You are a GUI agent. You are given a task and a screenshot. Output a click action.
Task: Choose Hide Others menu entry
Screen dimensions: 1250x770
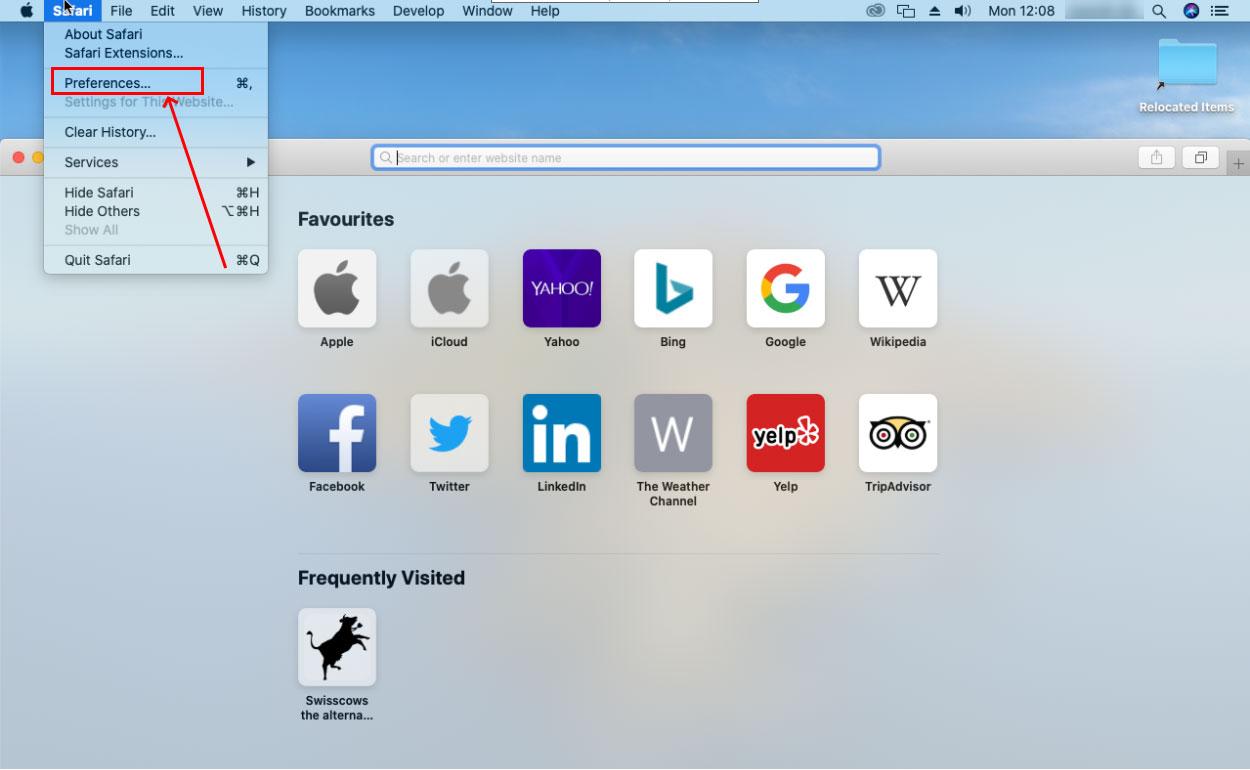pos(156,211)
